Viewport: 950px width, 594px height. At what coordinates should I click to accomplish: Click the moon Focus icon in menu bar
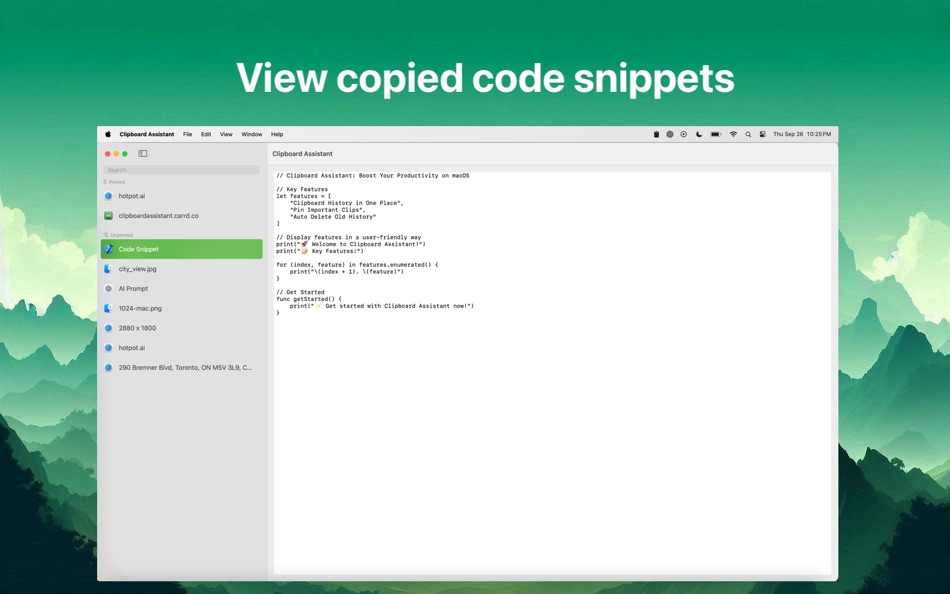(x=699, y=135)
